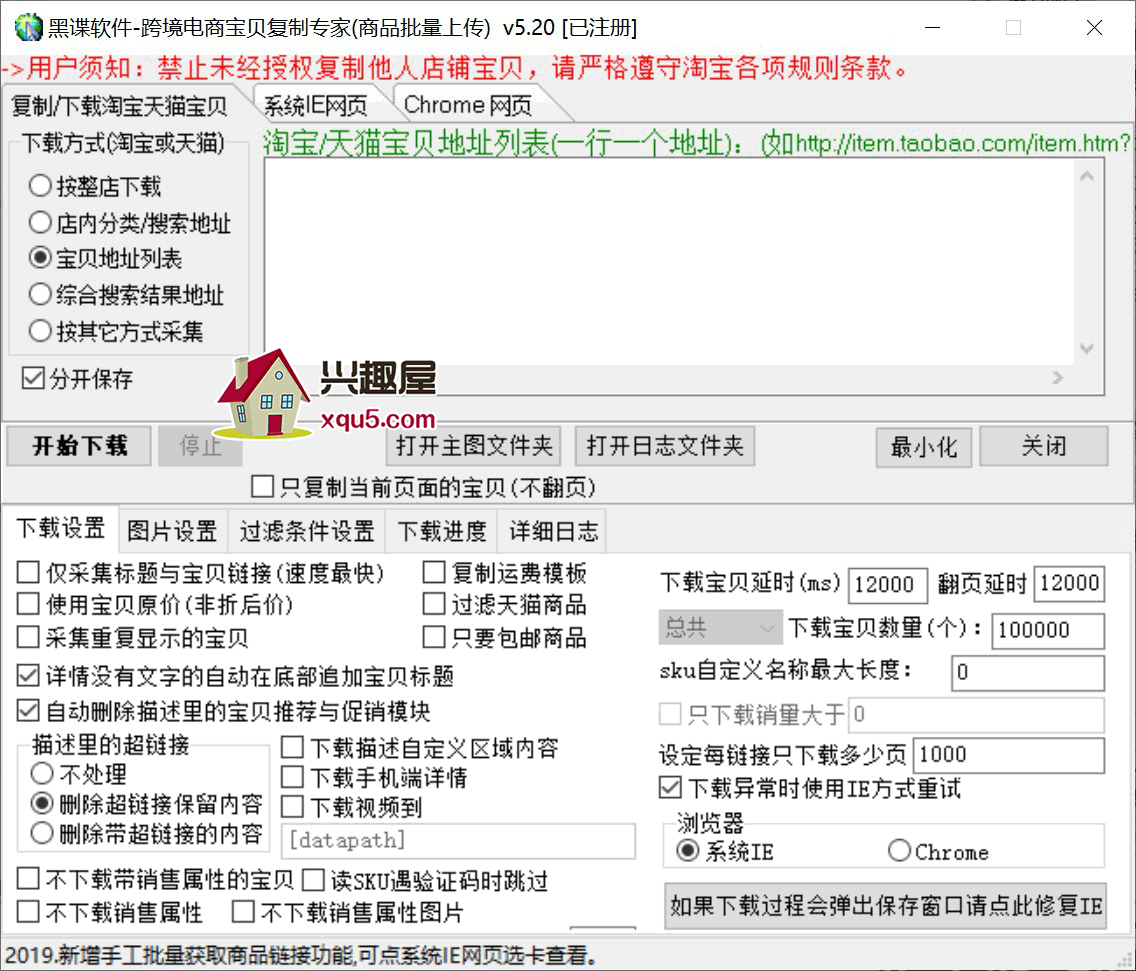1136x971 pixels.
Task: Click address list scroll up arrow
Action: coord(1087,176)
